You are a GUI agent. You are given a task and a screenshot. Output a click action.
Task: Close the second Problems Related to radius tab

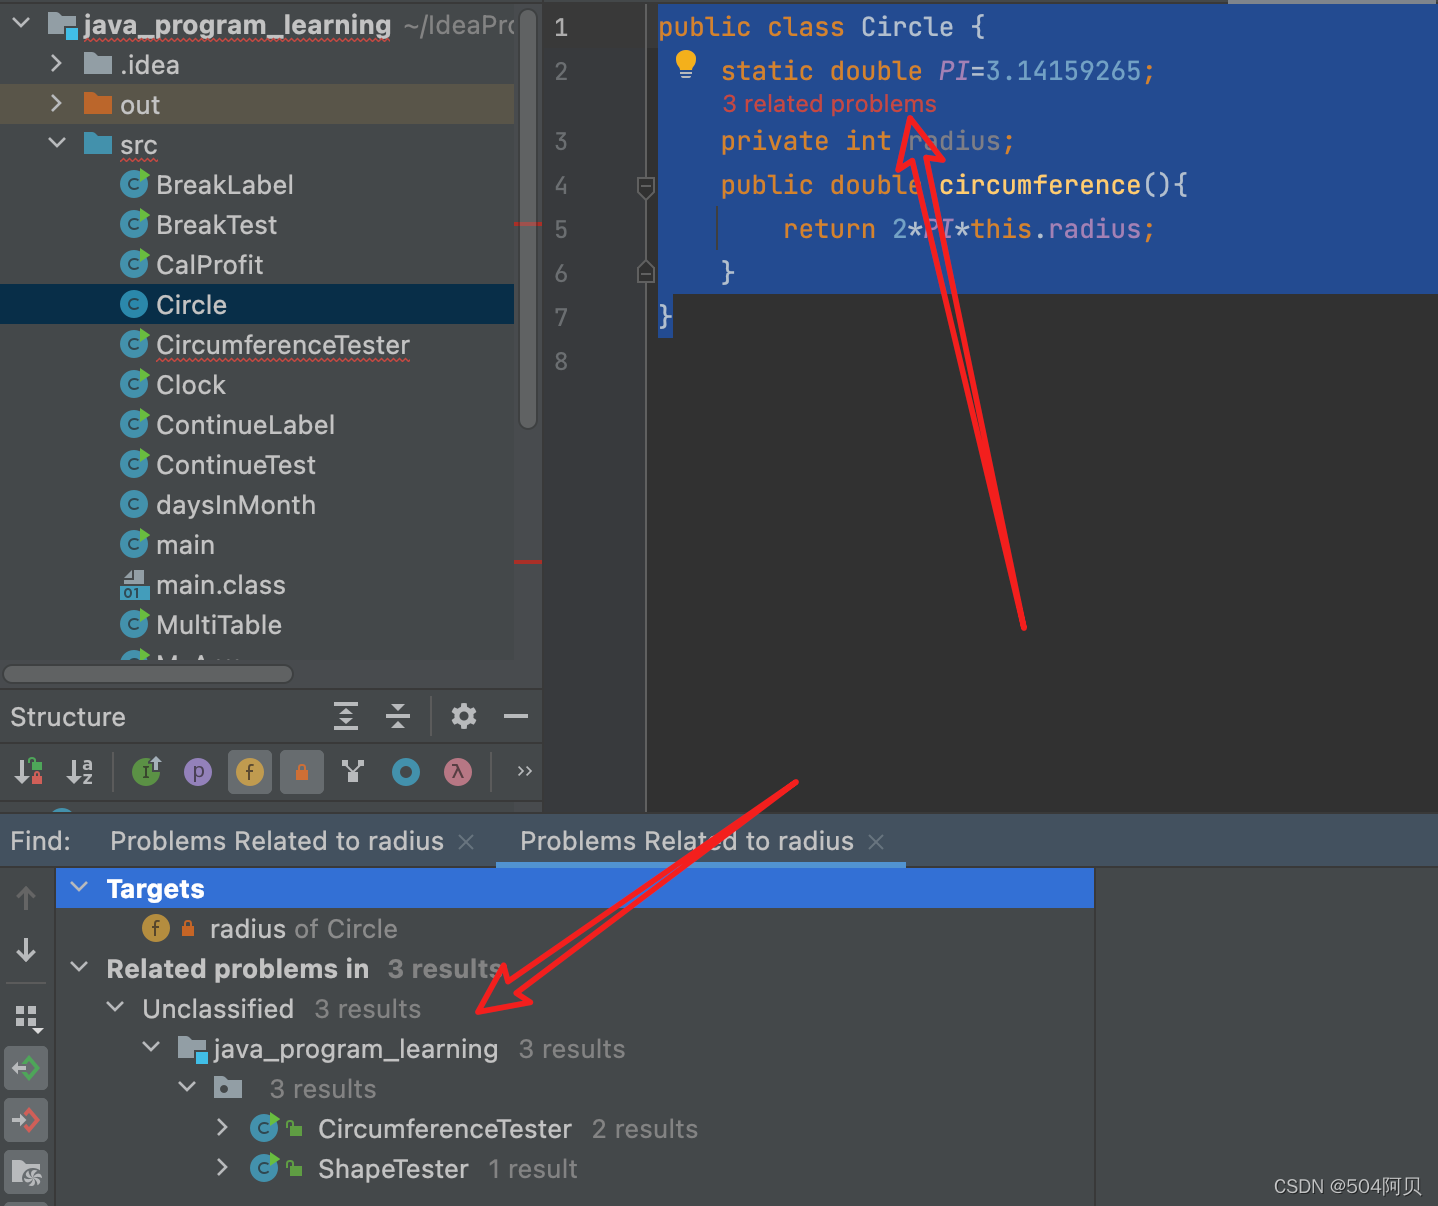[x=876, y=843]
